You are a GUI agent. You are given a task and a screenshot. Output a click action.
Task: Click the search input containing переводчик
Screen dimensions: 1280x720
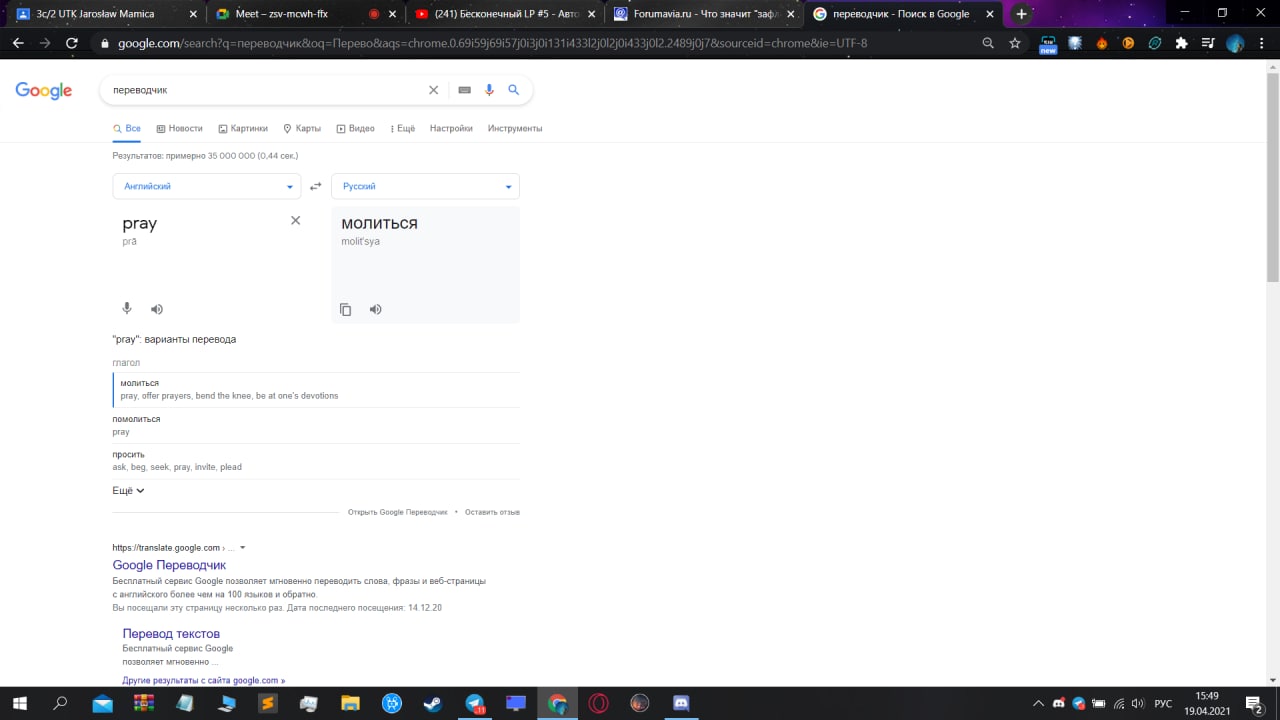[262, 90]
